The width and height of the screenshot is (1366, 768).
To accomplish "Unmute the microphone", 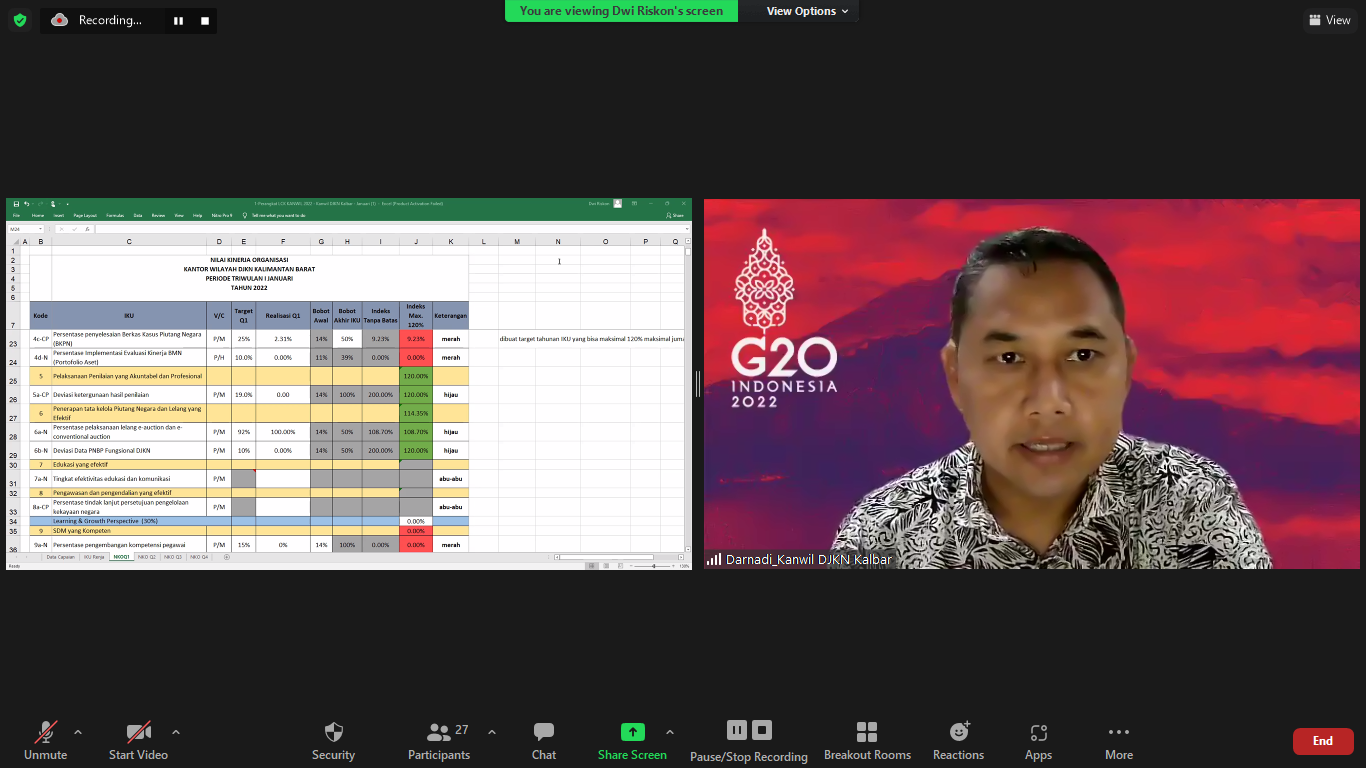I will pos(45,732).
